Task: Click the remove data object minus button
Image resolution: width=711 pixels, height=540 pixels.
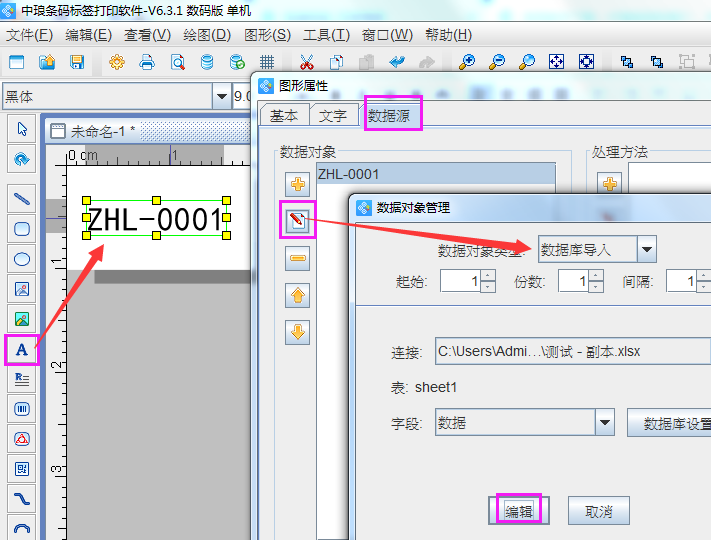Action: point(297,258)
